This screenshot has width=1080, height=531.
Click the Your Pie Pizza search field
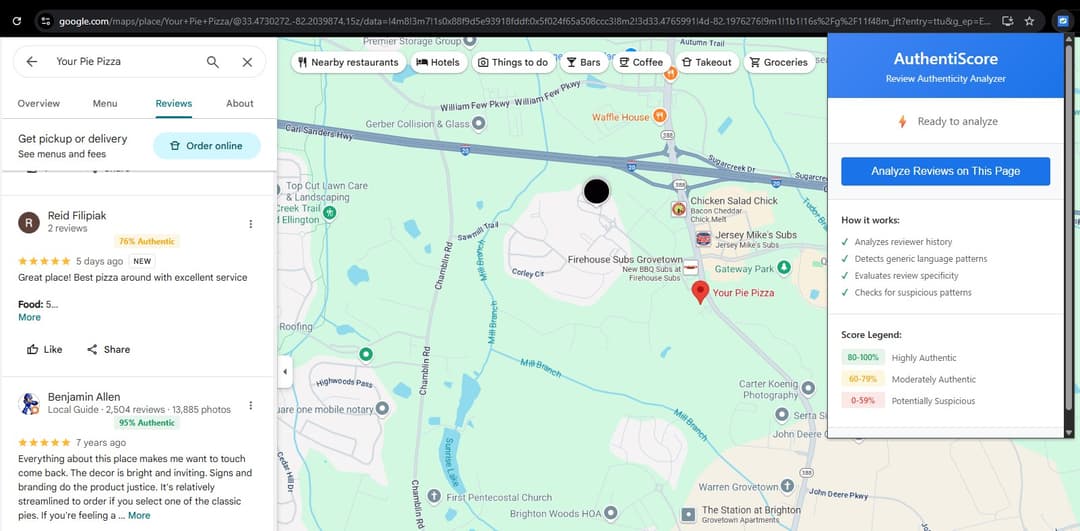pos(127,61)
